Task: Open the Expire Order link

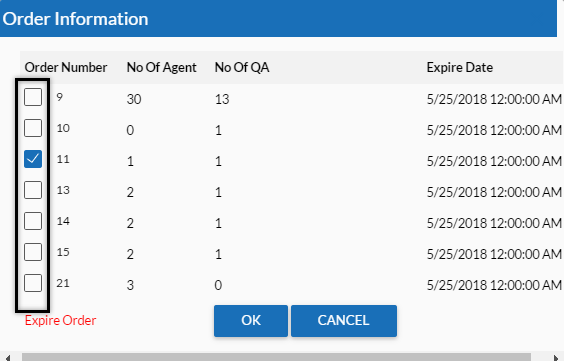Action: click(x=60, y=320)
